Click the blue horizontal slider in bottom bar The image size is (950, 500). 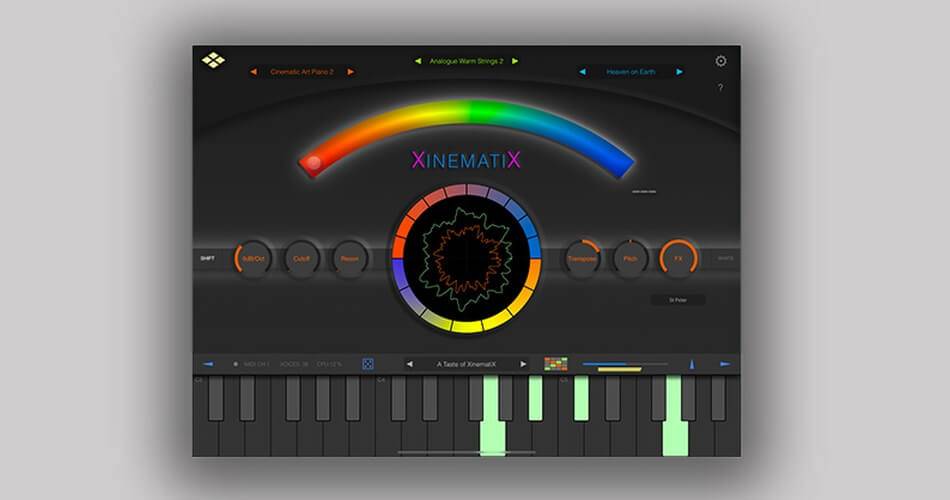[x=624, y=364]
